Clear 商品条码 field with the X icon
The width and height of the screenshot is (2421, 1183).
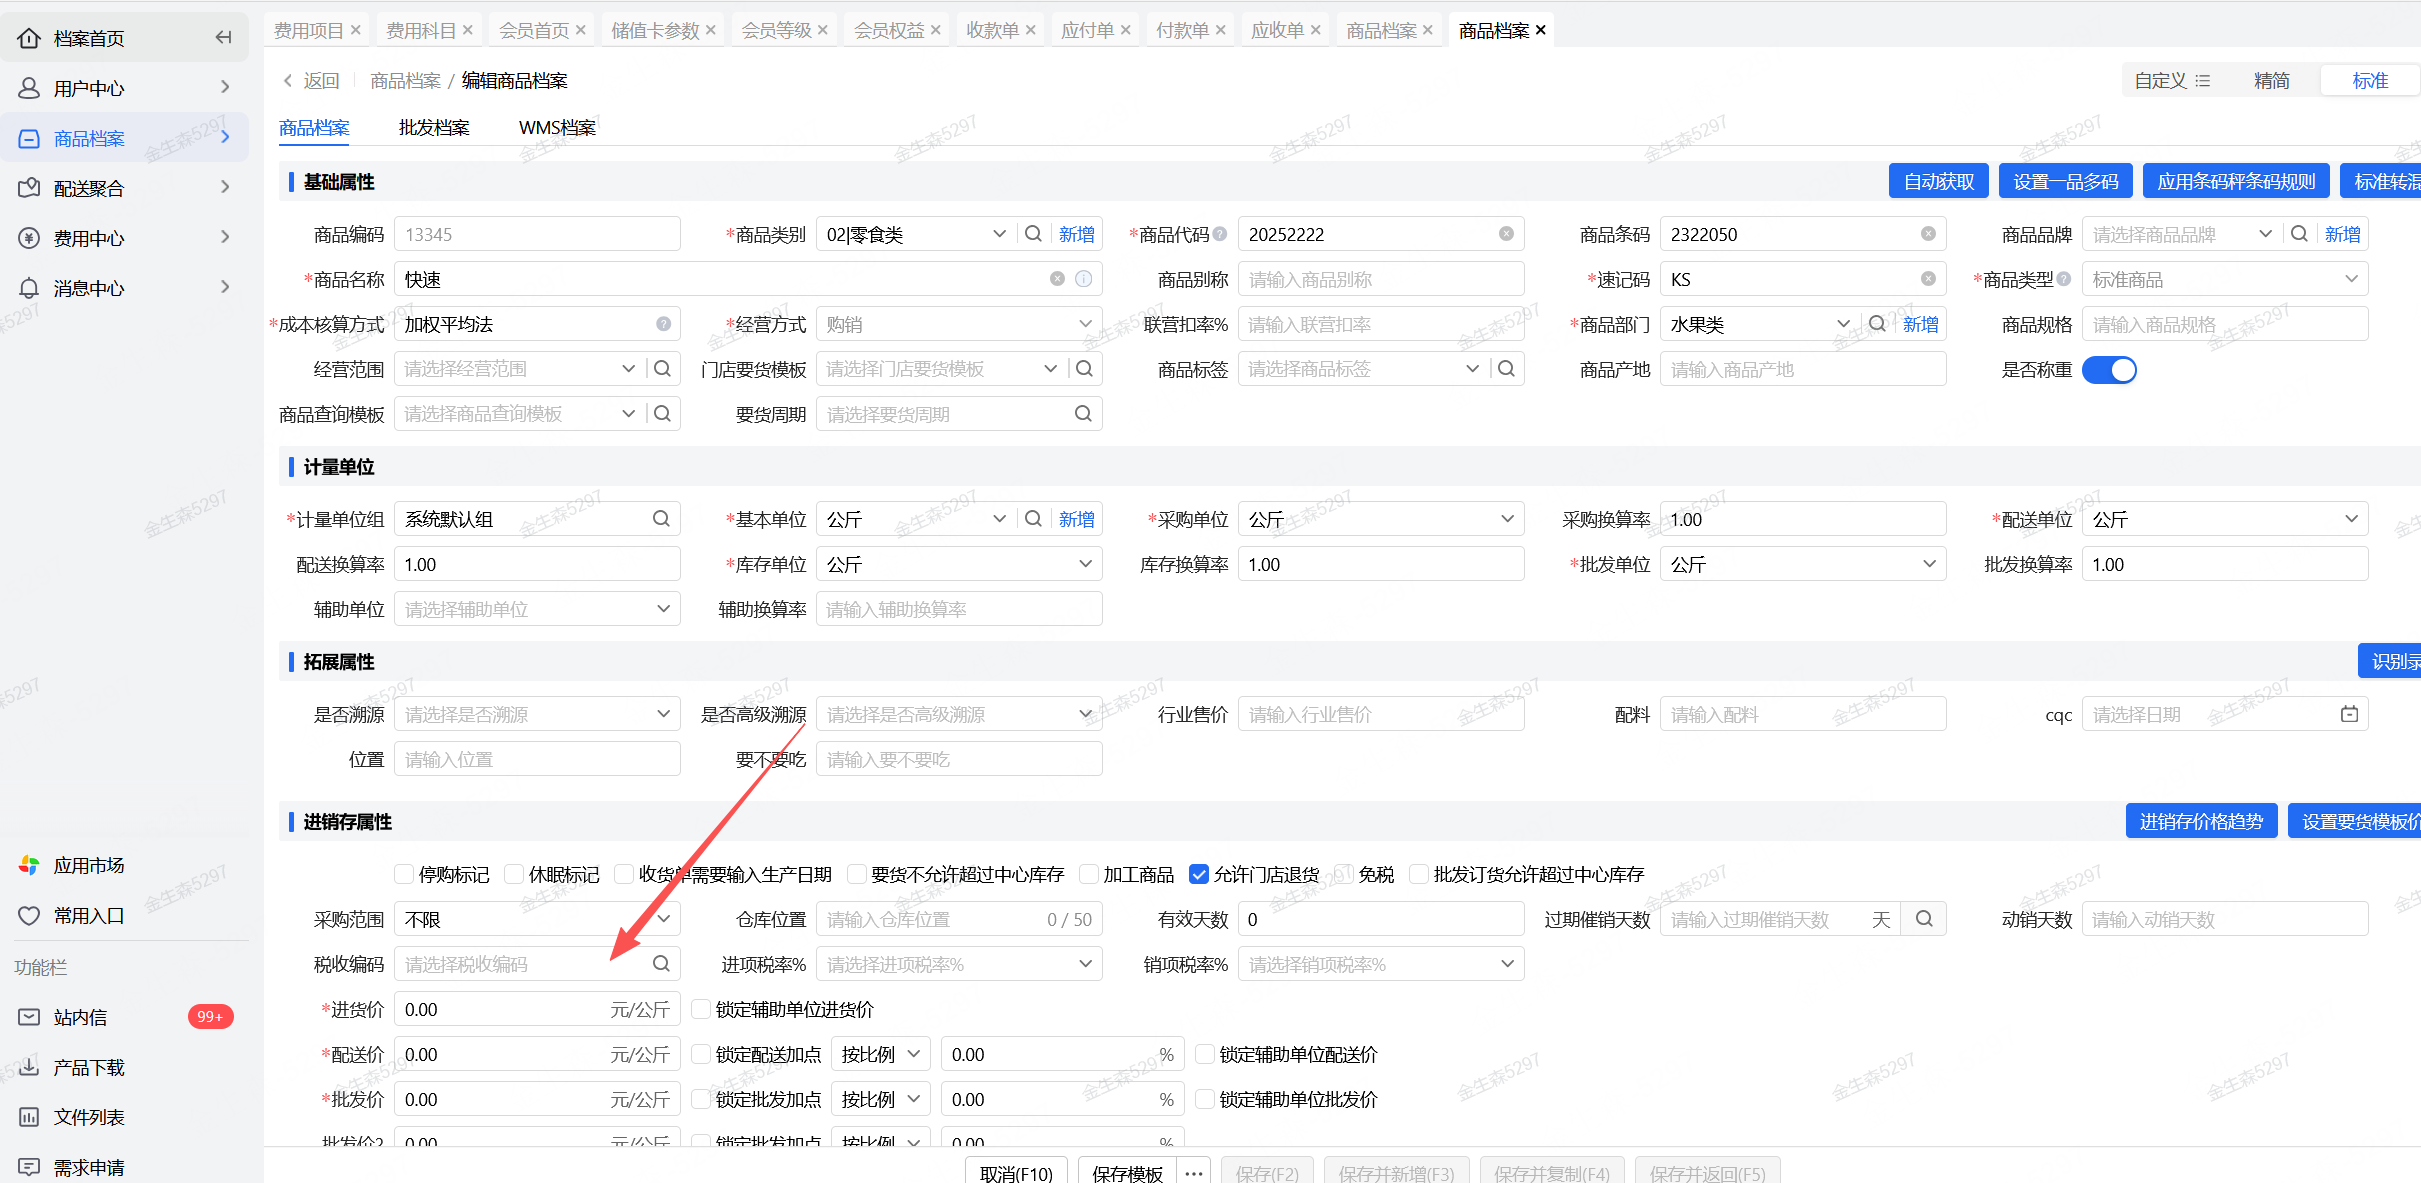click(1928, 234)
